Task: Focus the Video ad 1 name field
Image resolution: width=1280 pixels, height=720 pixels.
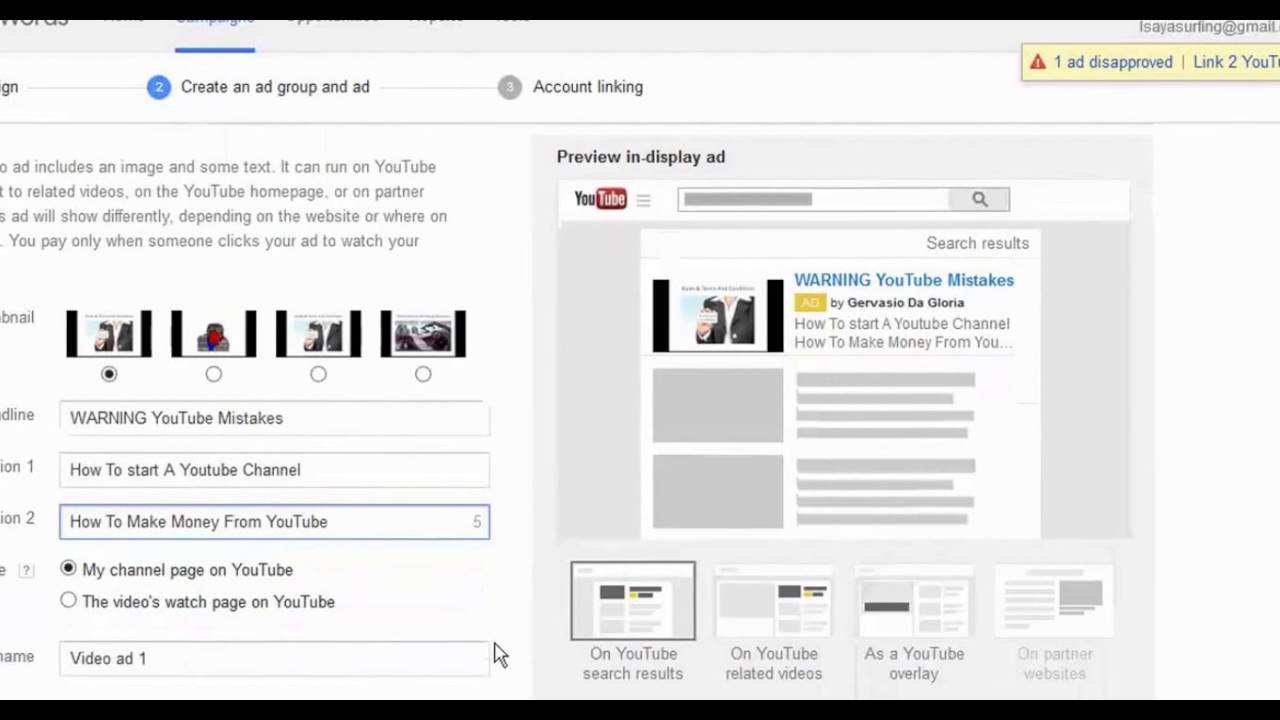Action: pos(274,658)
